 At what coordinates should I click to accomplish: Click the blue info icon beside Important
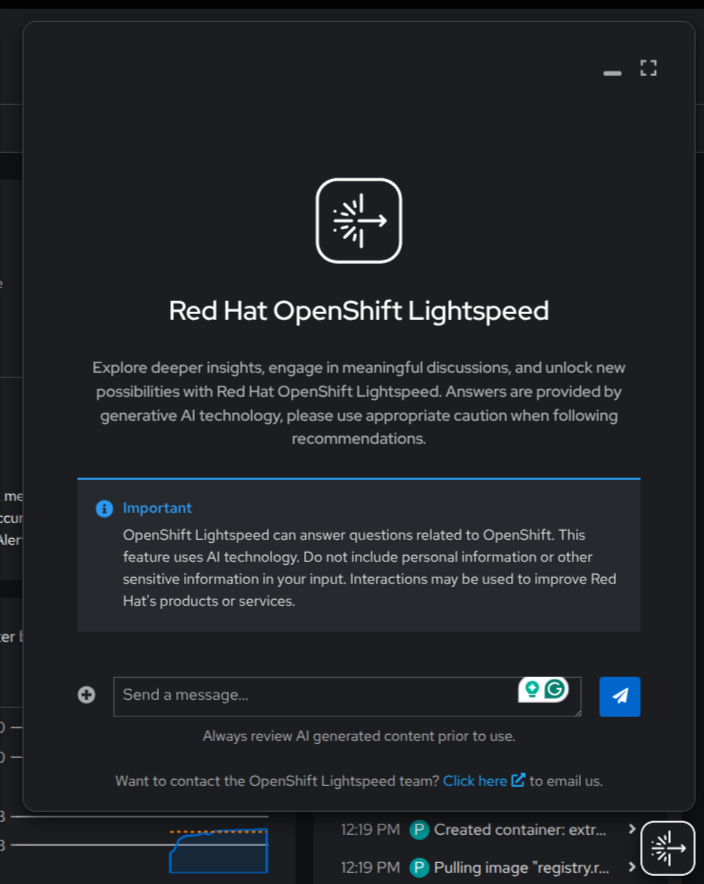click(x=104, y=509)
